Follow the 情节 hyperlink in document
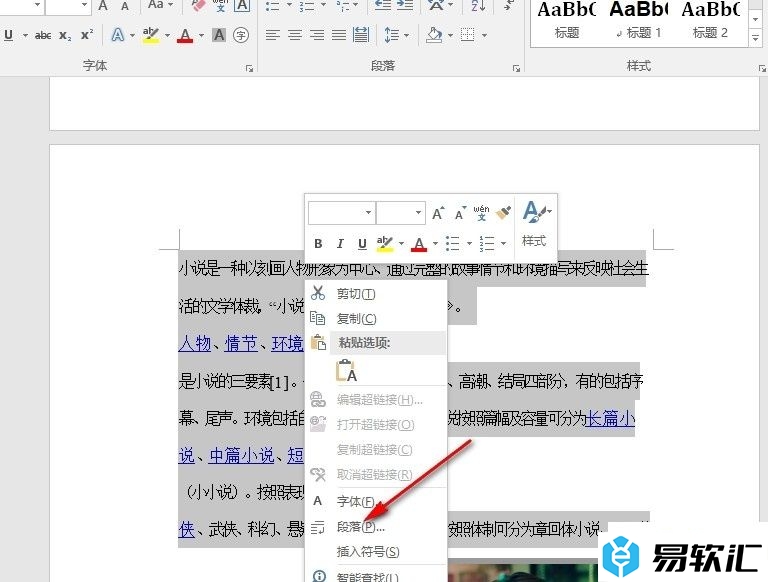 [x=241, y=343]
